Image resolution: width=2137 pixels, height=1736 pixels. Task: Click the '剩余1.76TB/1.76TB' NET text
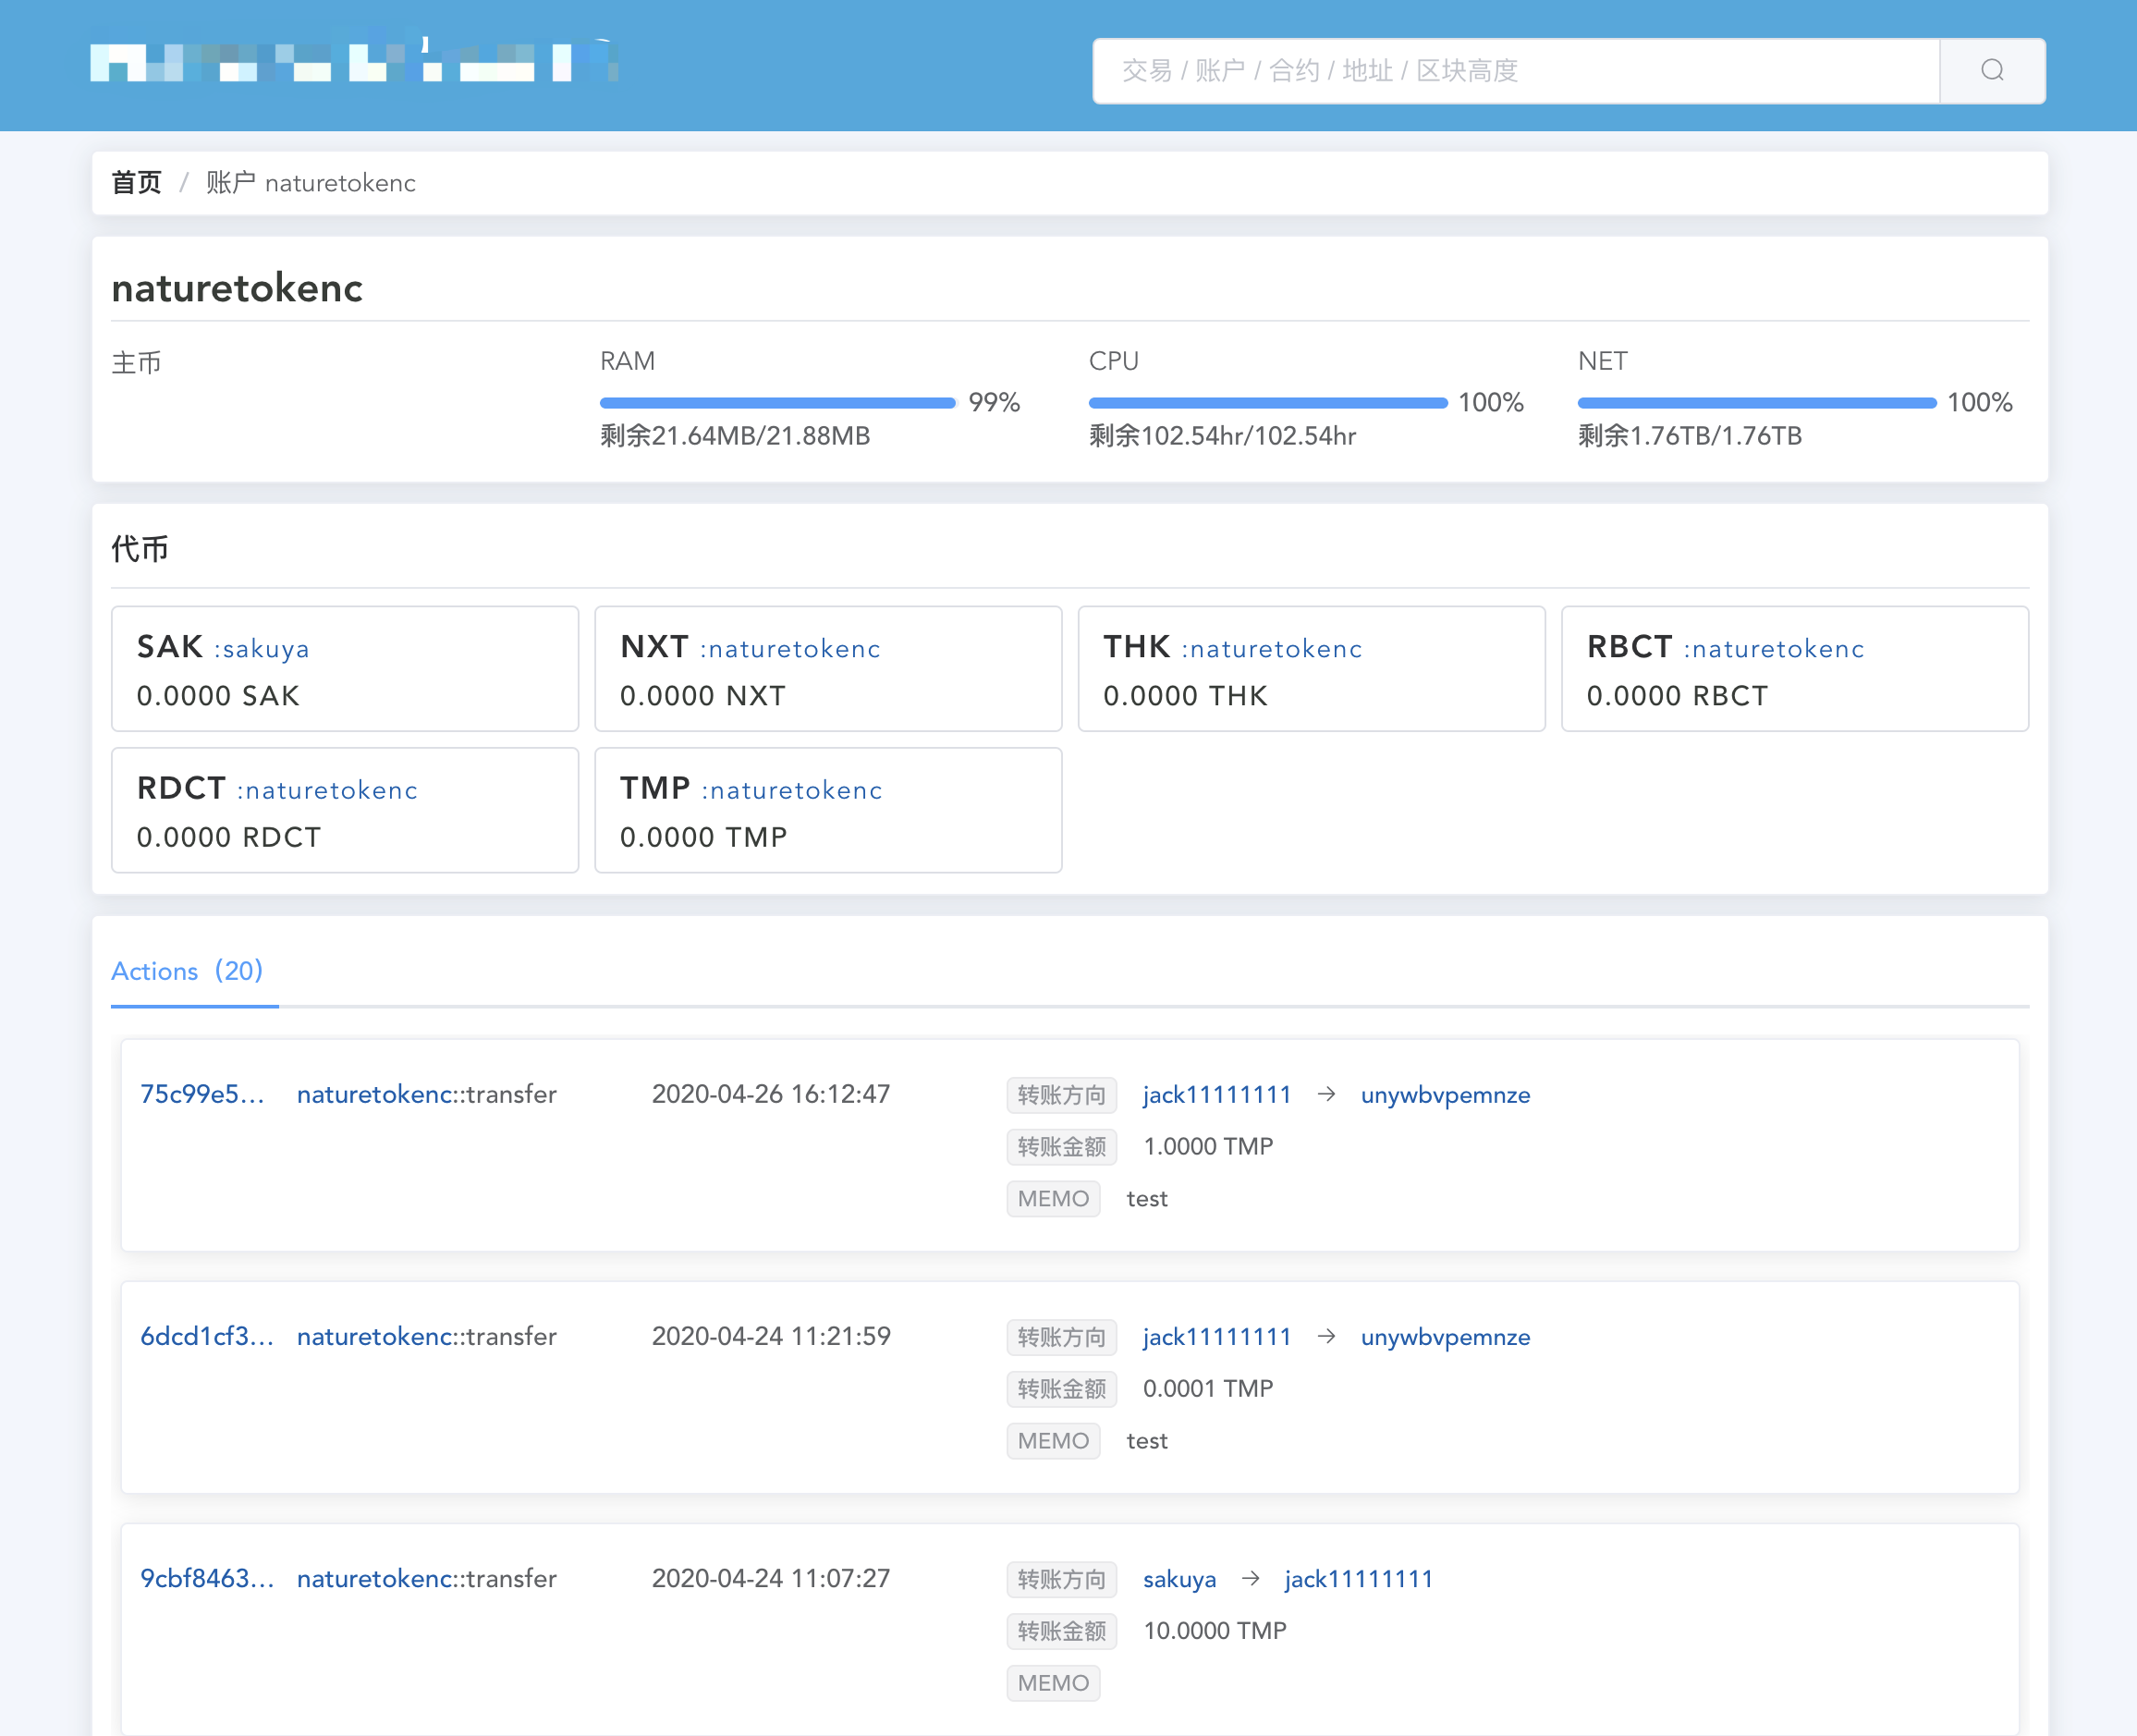point(1690,436)
